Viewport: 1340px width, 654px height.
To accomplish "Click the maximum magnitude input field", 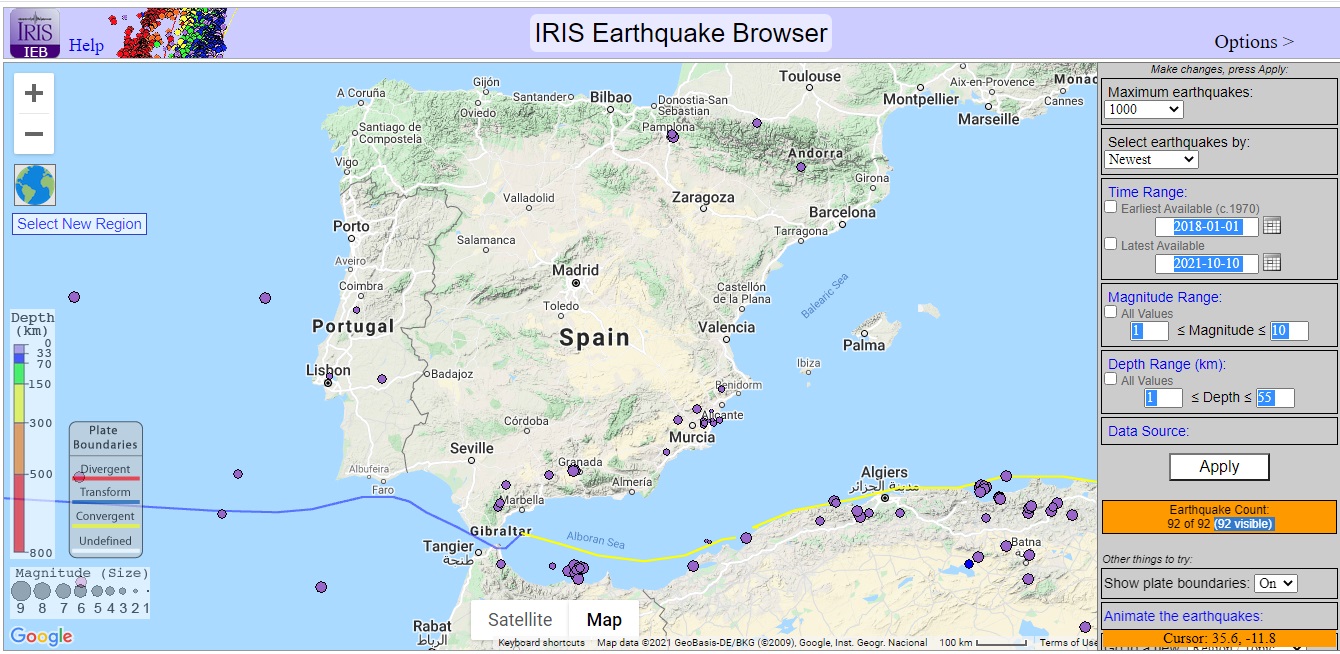I will point(1289,330).
